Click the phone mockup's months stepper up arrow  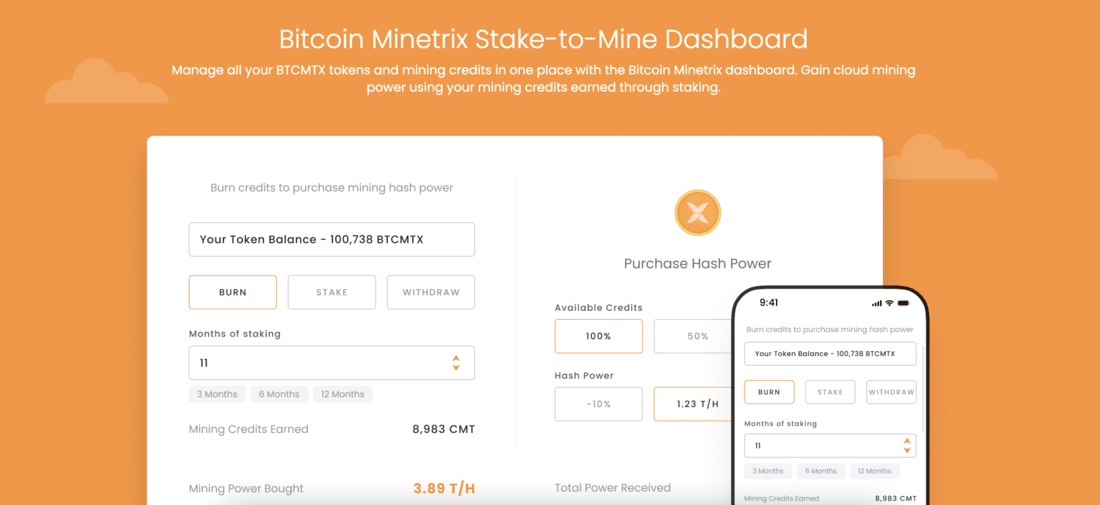906,440
